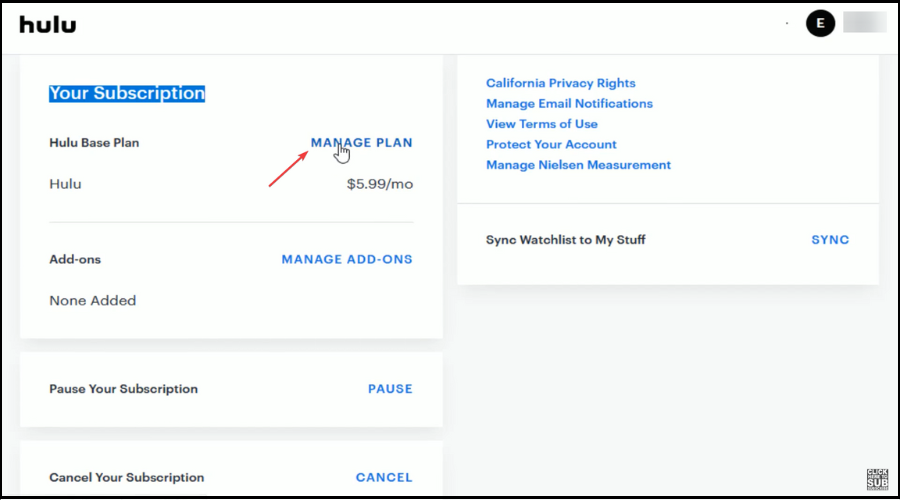Click CANCEL to cancel the subscription

click(x=384, y=478)
